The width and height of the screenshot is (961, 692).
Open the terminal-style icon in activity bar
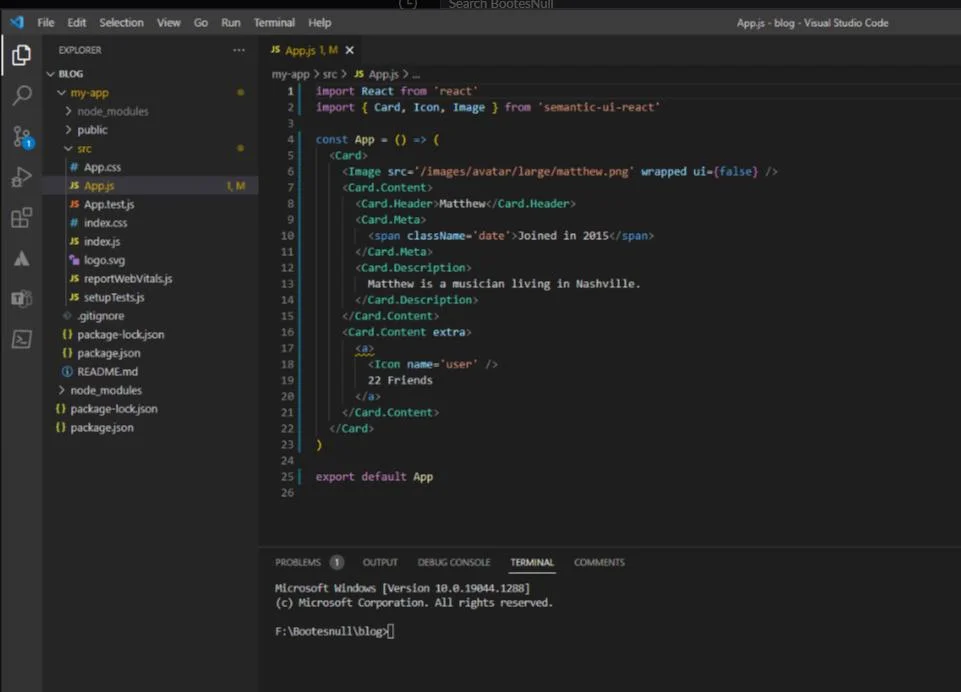coord(21,339)
